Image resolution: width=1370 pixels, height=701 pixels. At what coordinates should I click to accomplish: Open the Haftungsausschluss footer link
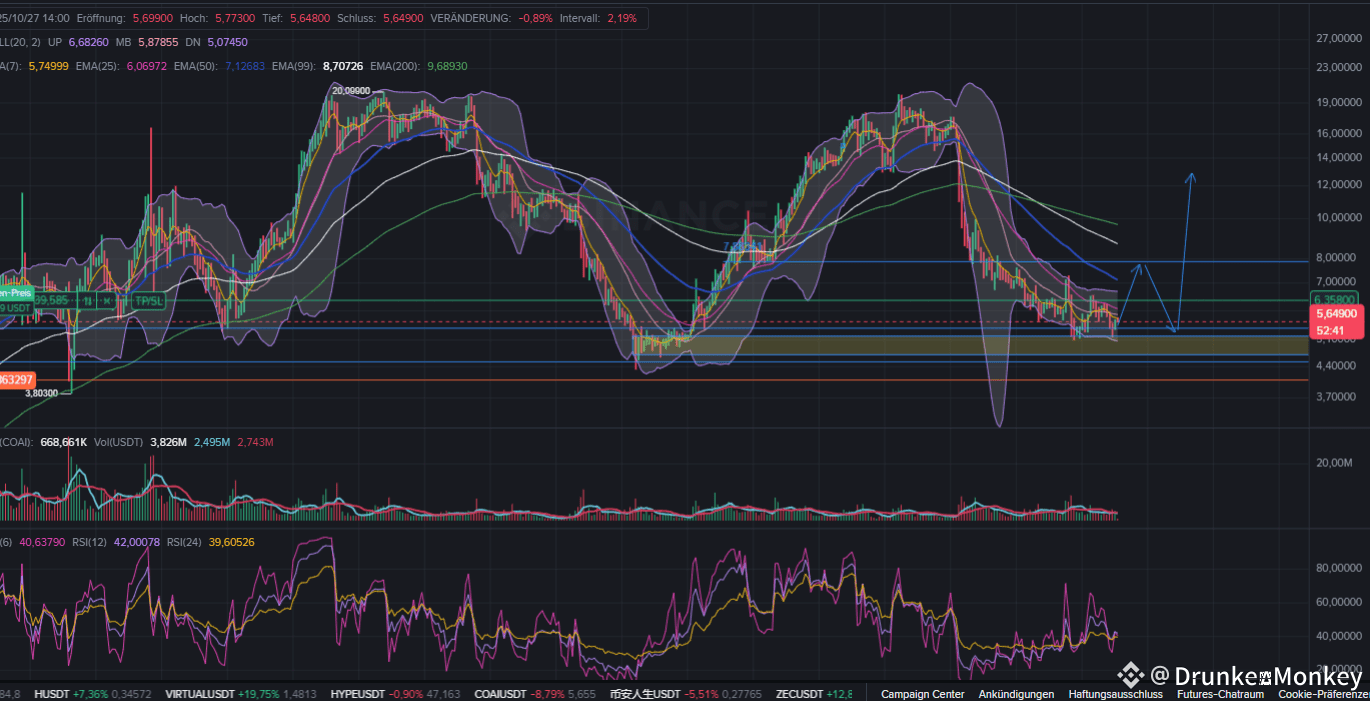tap(1115, 694)
